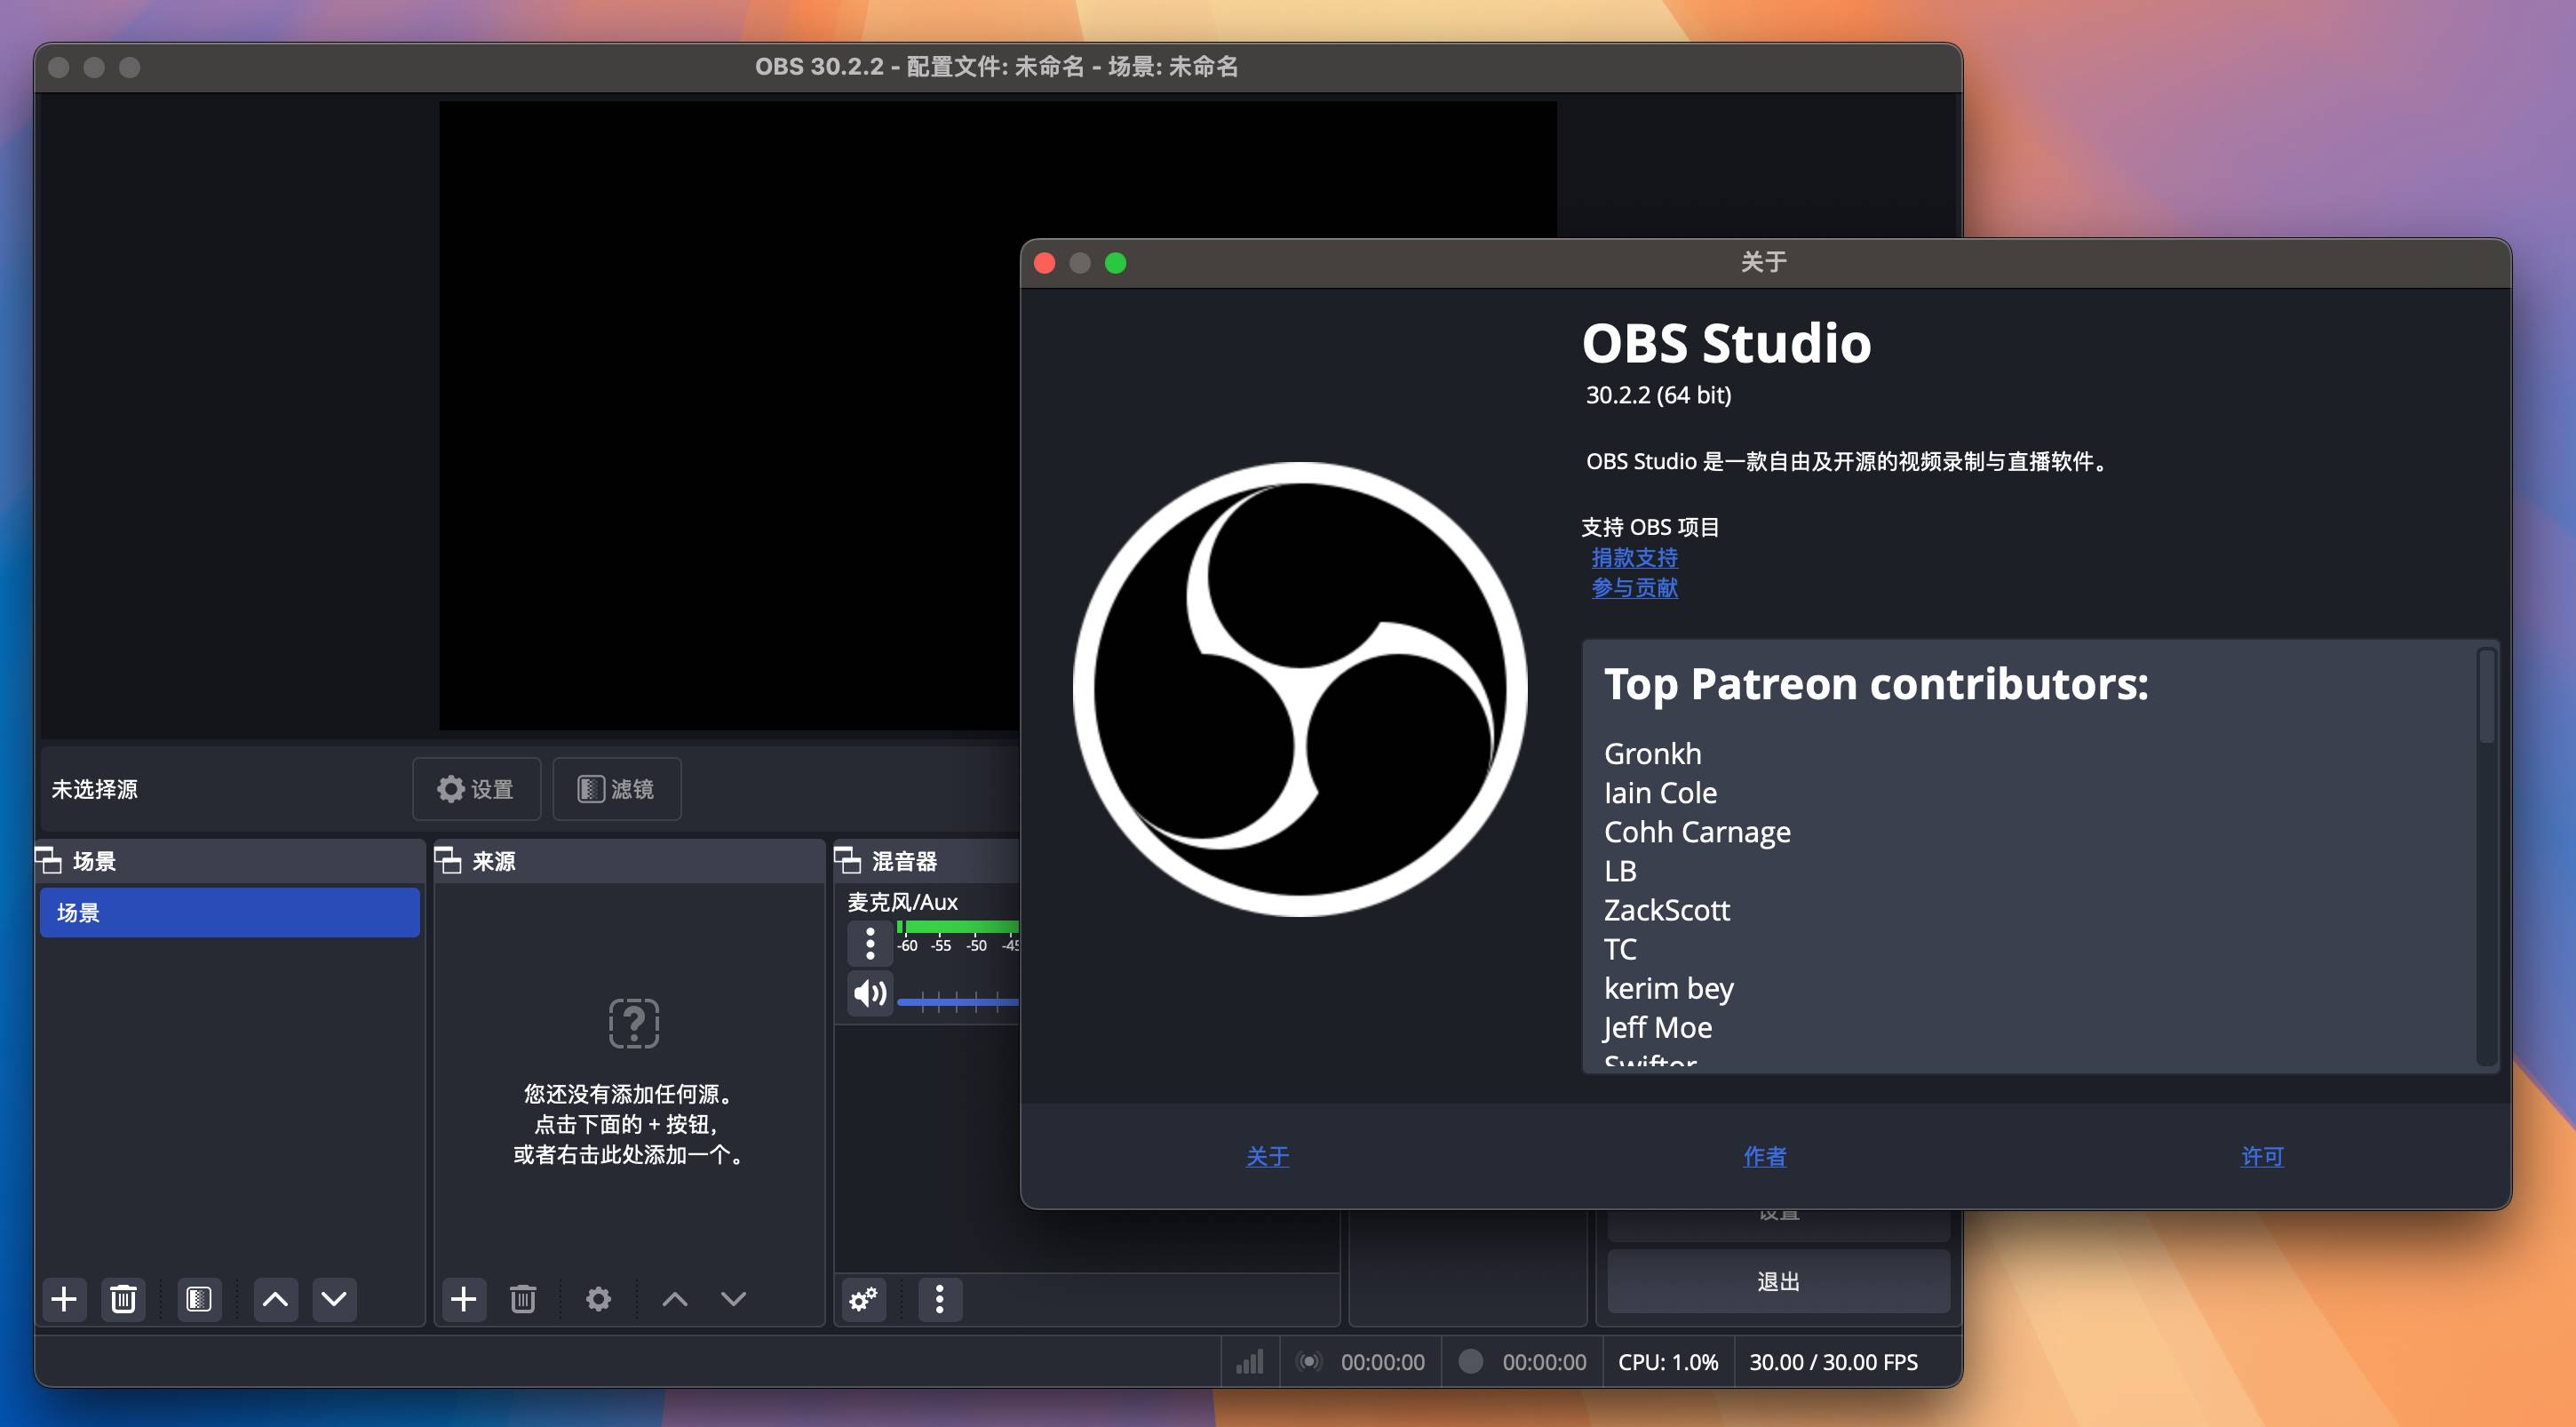Image resolution: width=2576 pixels, height=1427 pixels.
Task: Select the 场景 entry in the scenes list
Action: click(x=229, y=911)
